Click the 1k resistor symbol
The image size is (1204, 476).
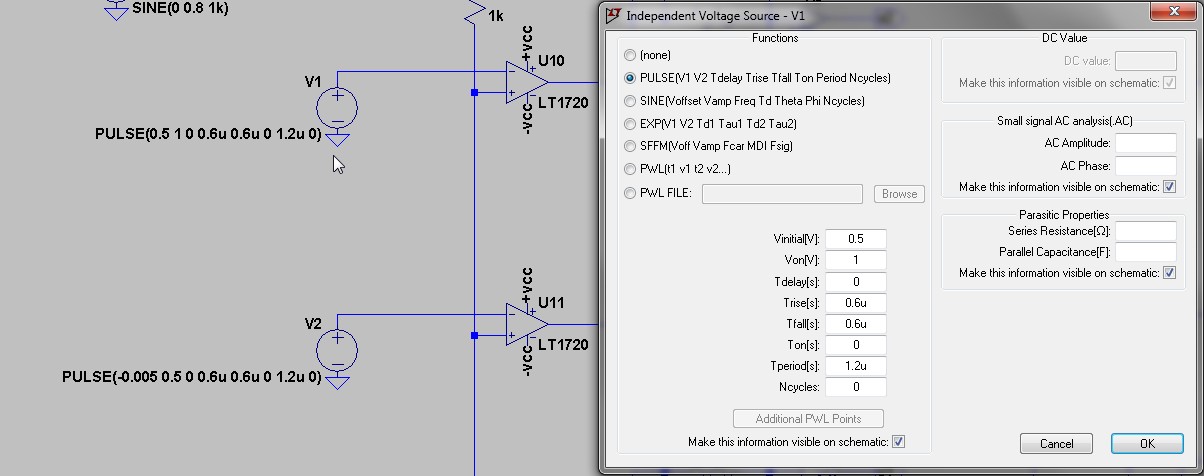point(473,12)
